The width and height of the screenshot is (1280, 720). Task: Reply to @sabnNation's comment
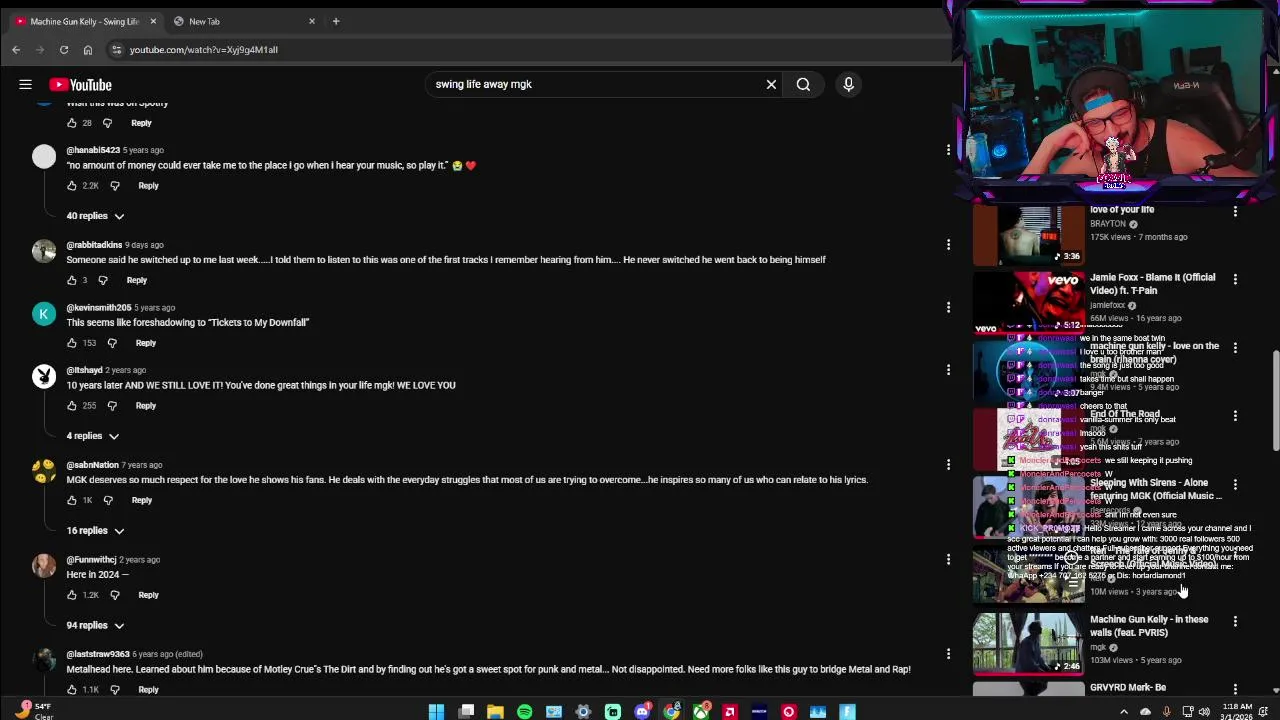[x=141, y=500]
